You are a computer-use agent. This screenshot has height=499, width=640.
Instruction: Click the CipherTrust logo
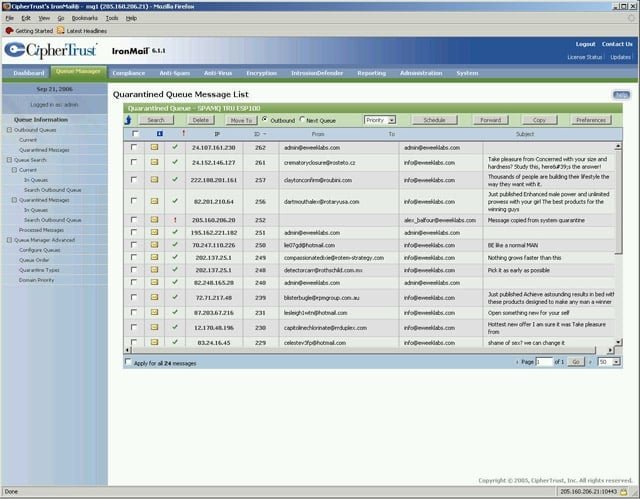point(51,50)
